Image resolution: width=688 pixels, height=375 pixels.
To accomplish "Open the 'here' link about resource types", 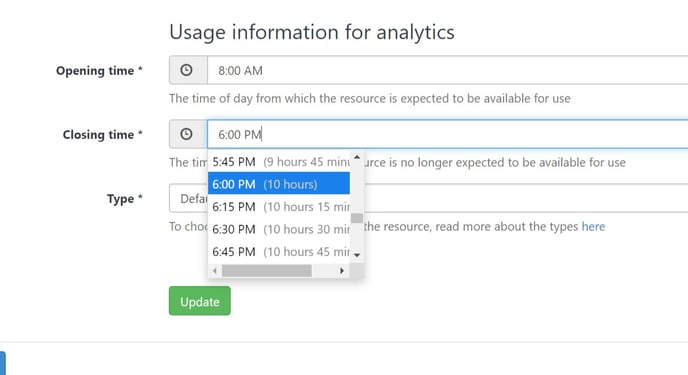I will coord(593,226).
